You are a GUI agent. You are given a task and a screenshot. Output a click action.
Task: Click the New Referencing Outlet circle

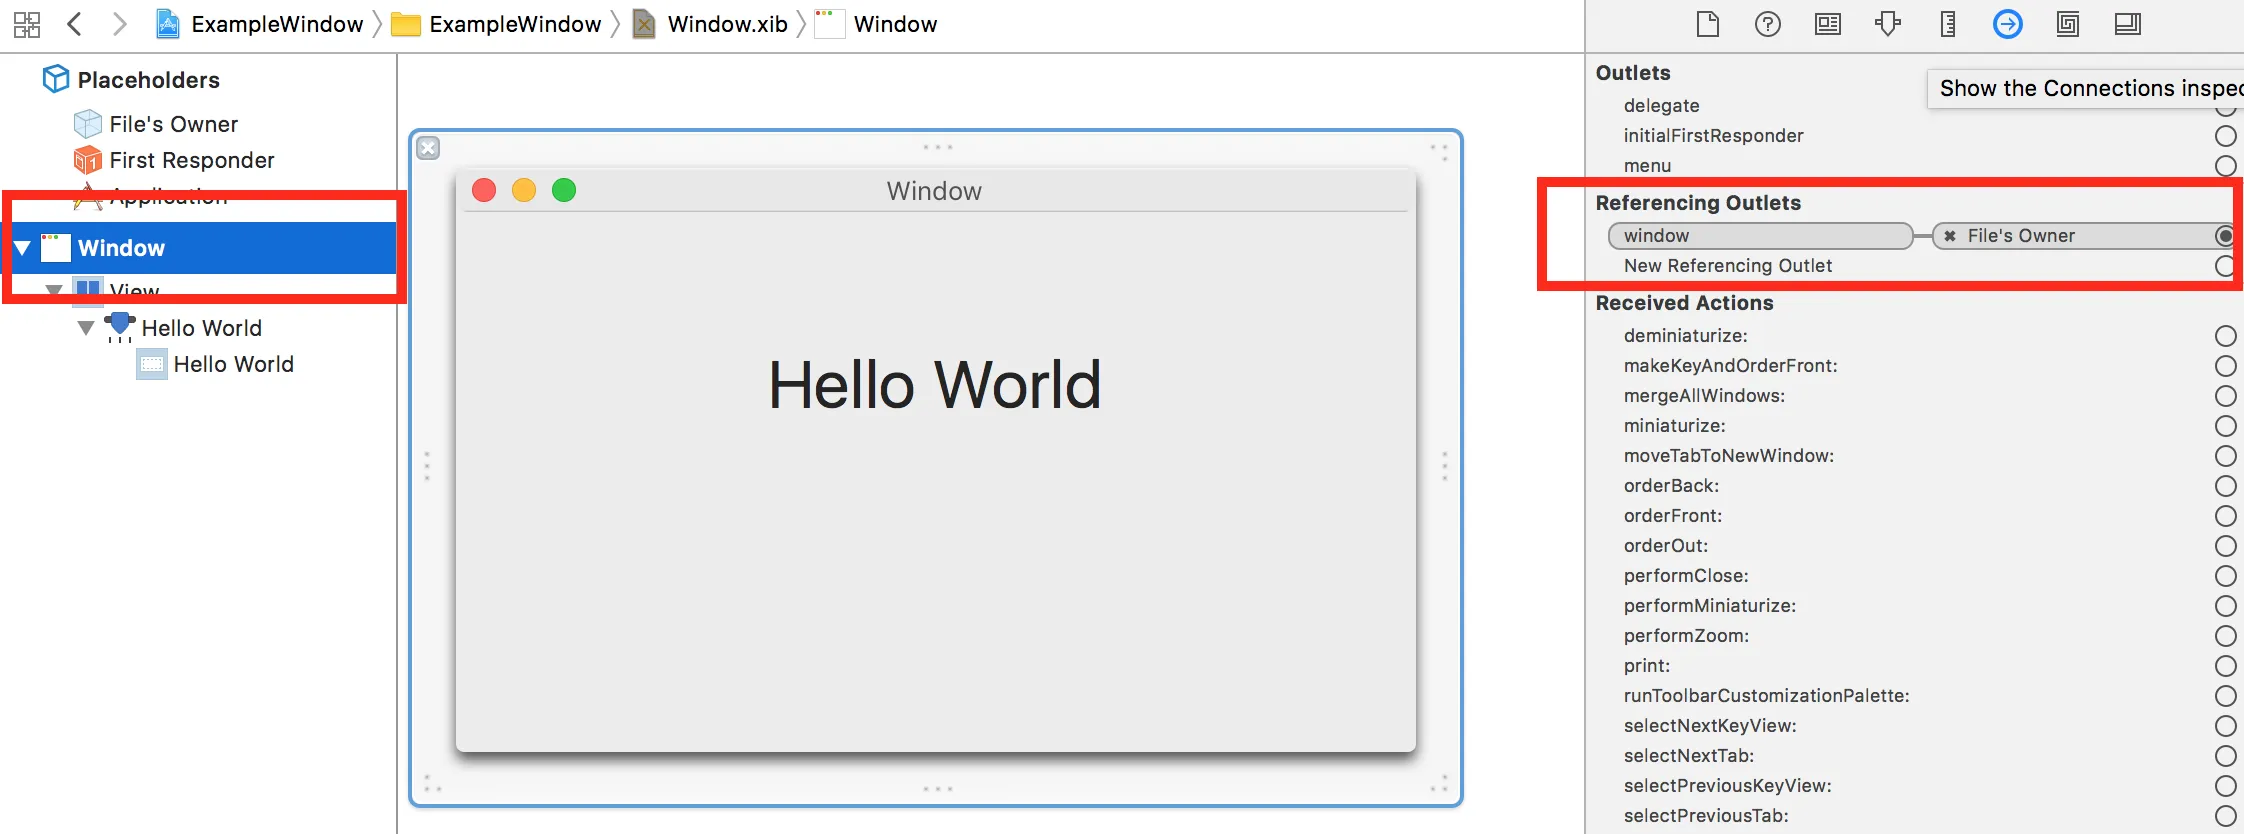[x=2225, y=266]
